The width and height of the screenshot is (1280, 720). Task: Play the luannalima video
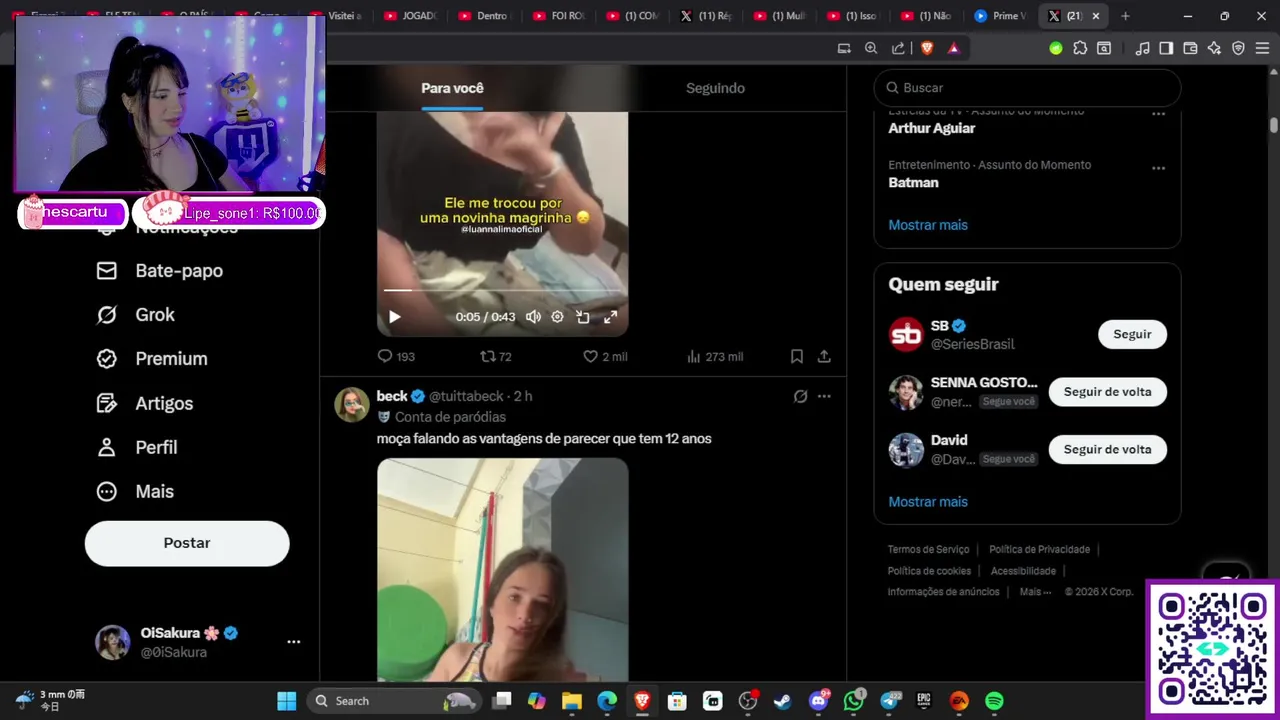(x=395, y=317)
